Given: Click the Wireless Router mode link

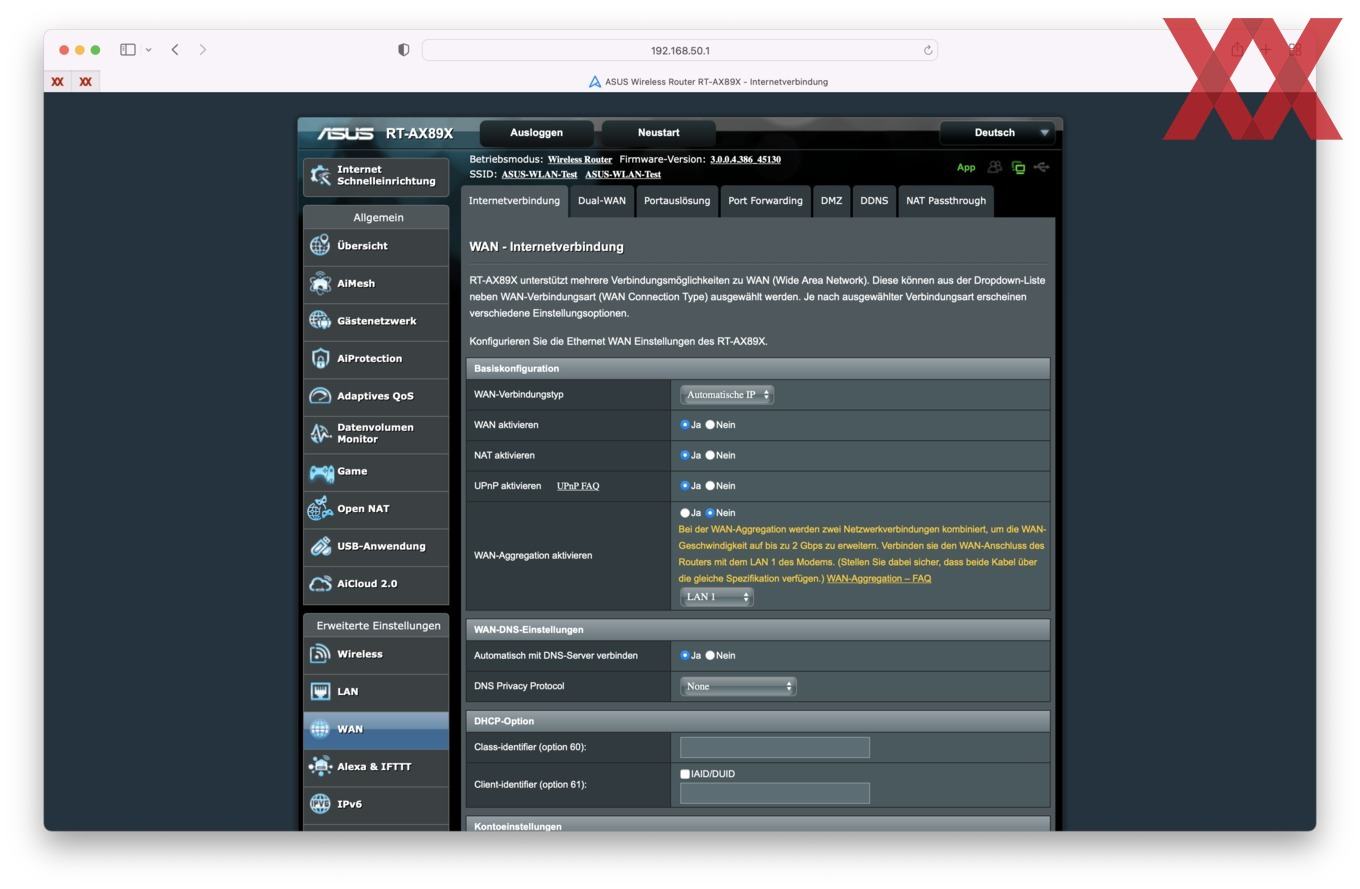Looking at the screenshot, I should [580, 160].
